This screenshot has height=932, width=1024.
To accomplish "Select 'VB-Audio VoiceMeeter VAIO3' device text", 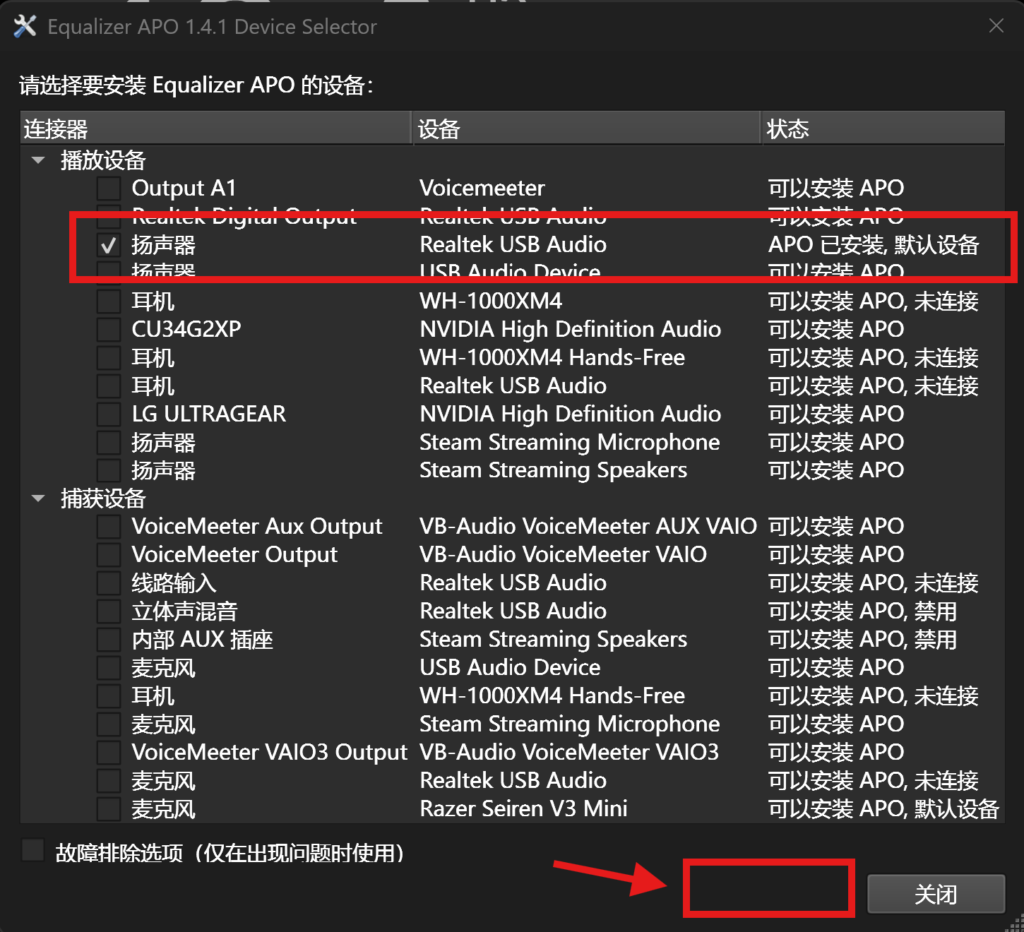I will (569, 752).
